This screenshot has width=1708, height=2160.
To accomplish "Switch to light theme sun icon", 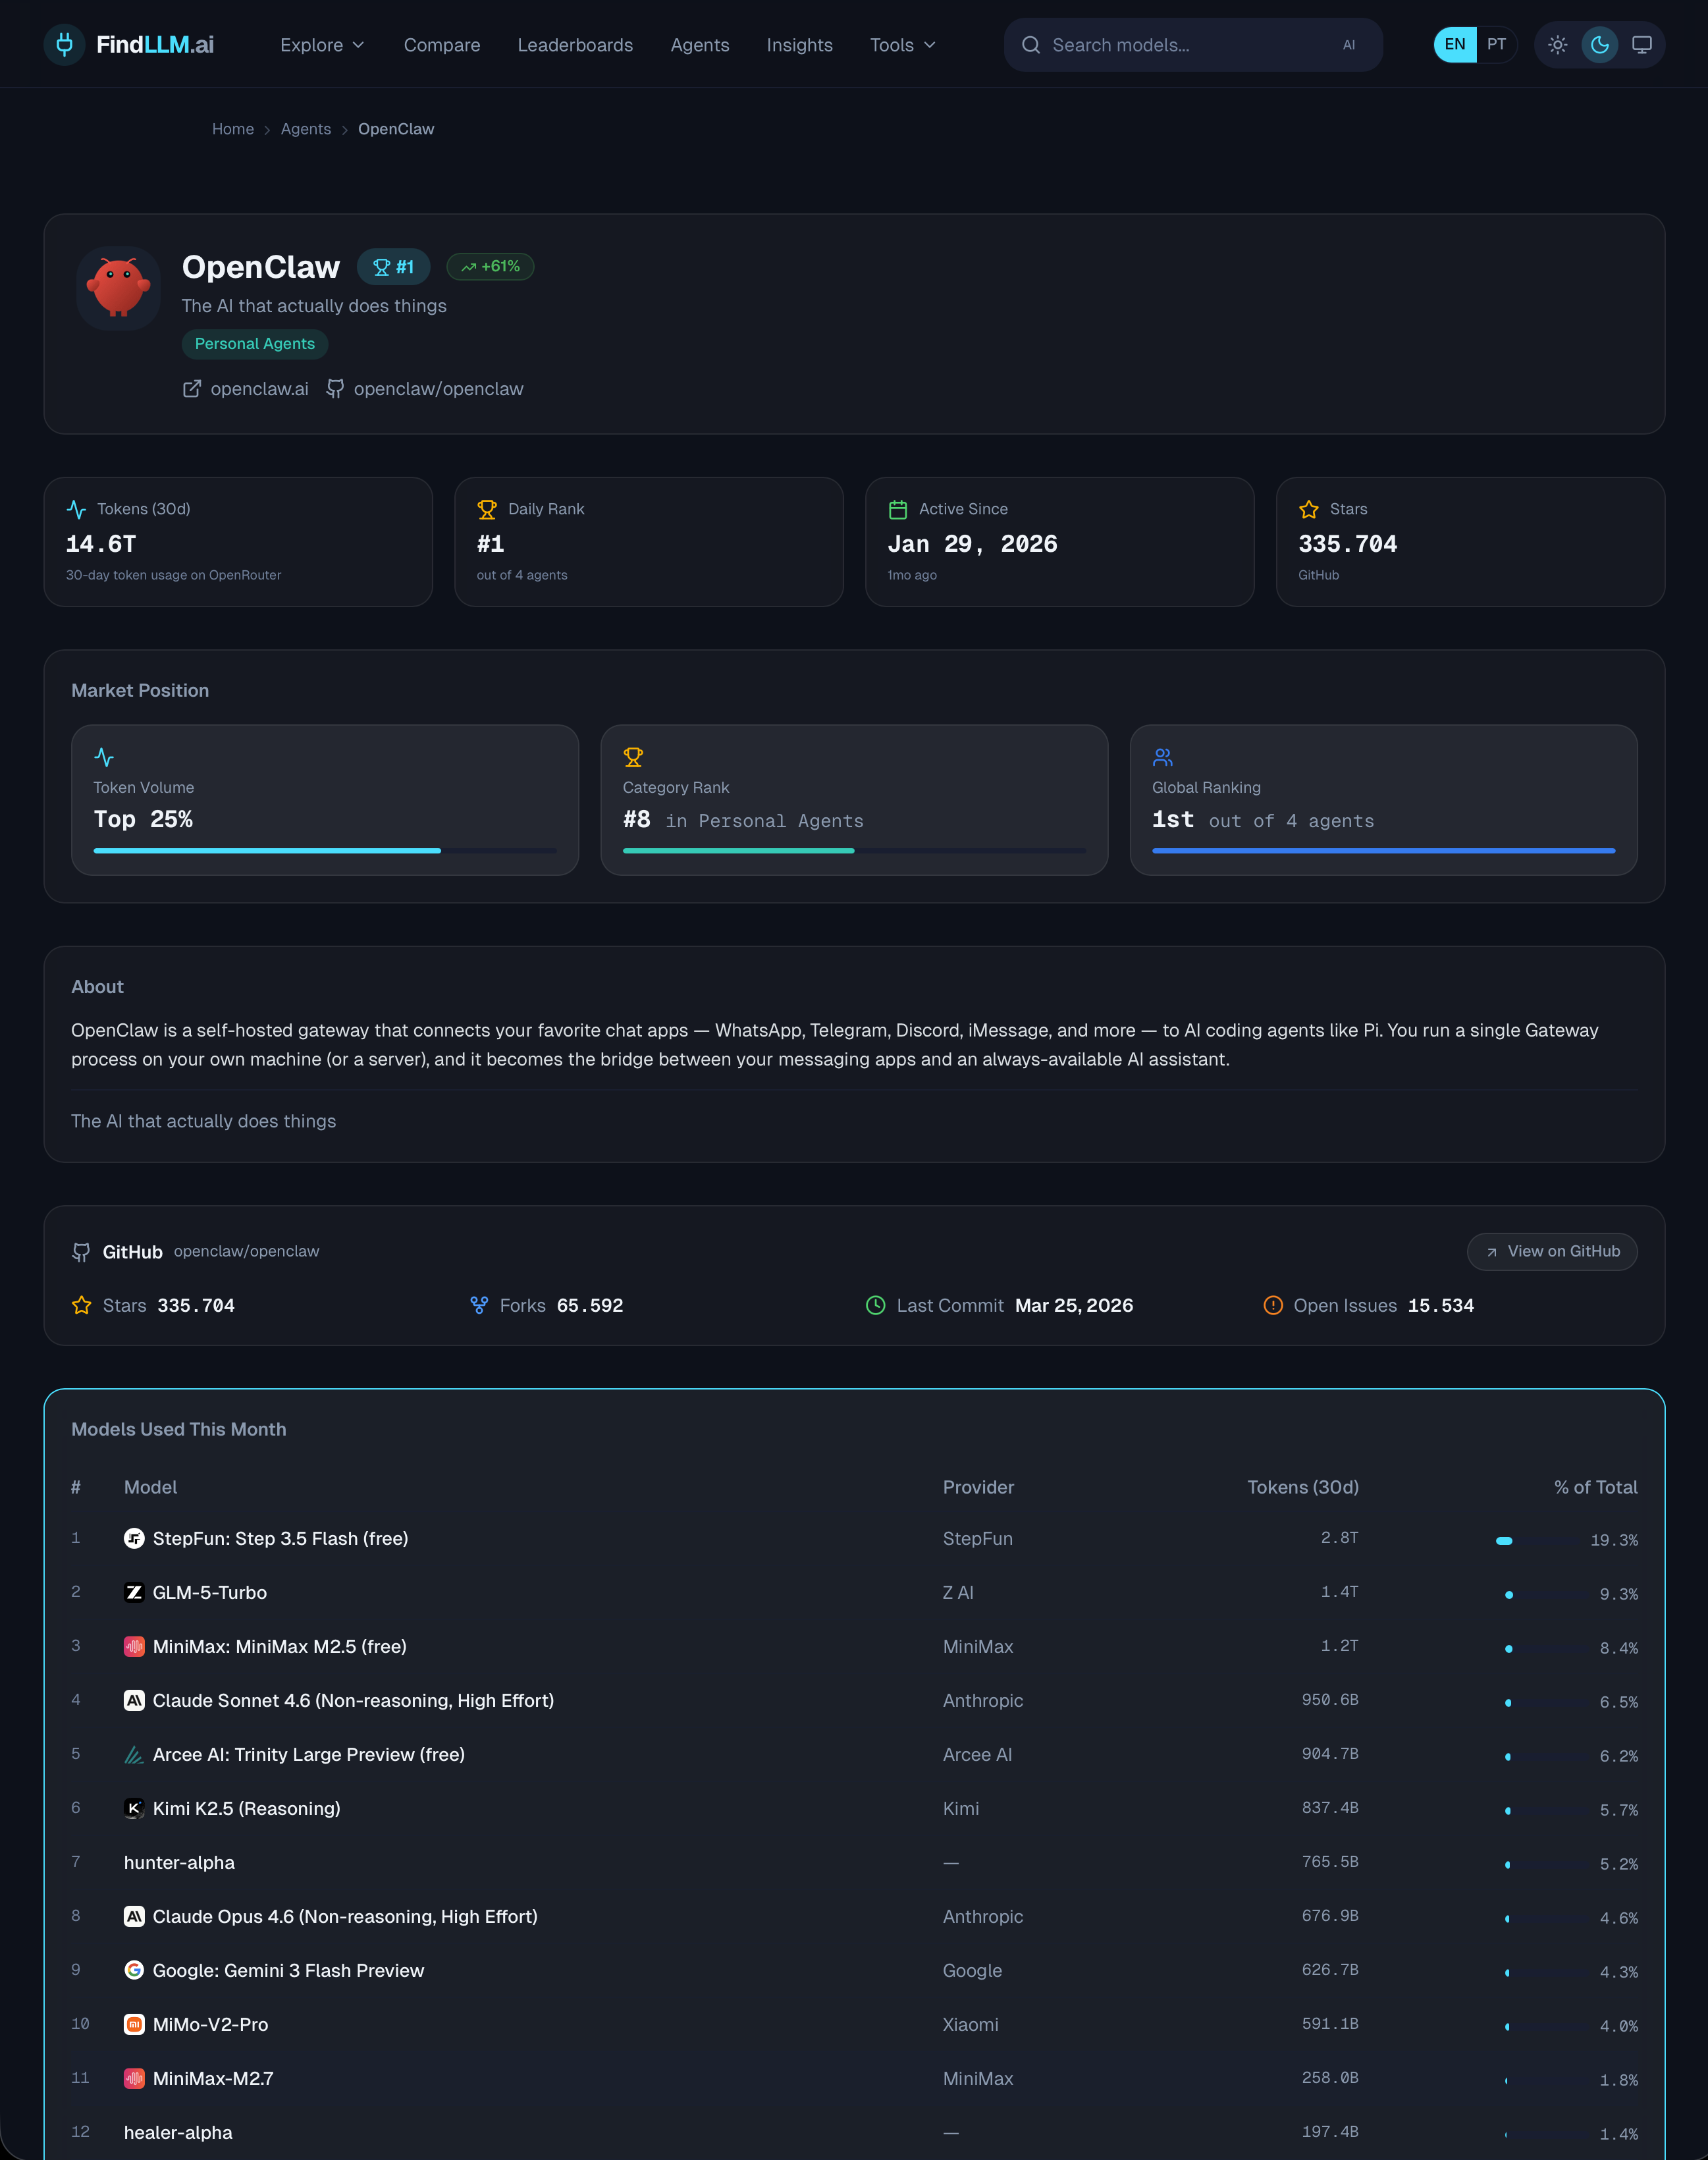I will pyautogui.click(x=1557, y=45).
